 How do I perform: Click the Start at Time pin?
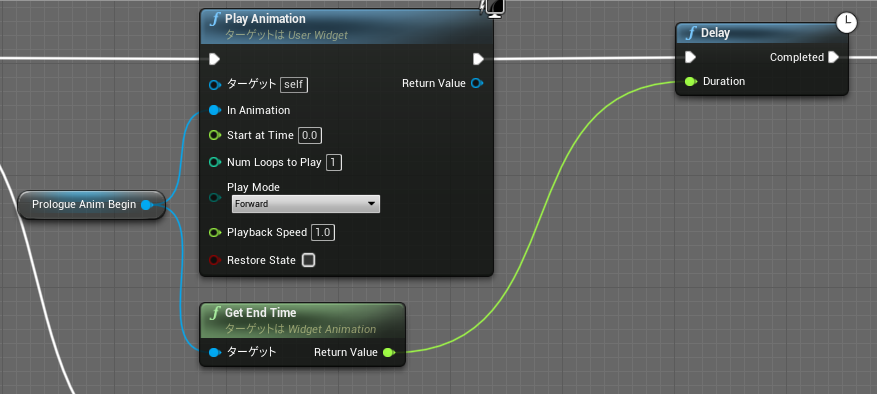click(215, 135)
